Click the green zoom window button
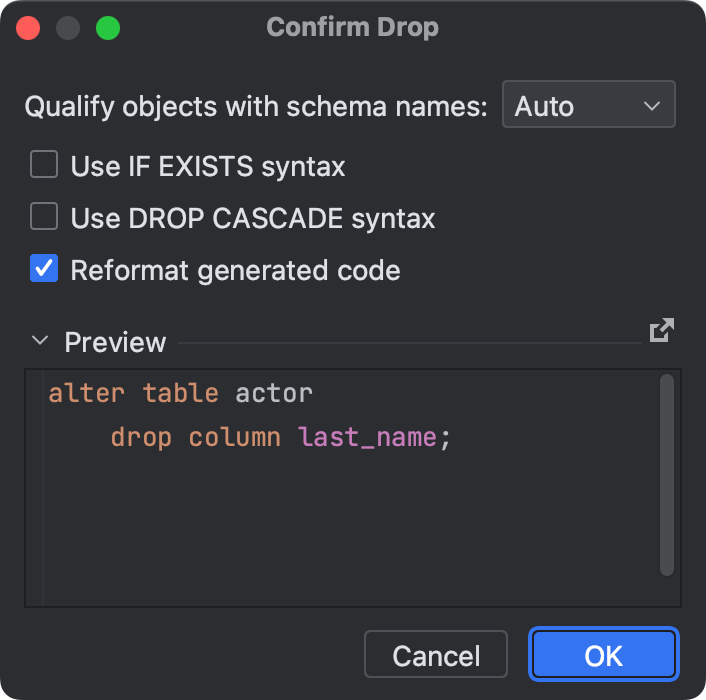 point(107,27)
